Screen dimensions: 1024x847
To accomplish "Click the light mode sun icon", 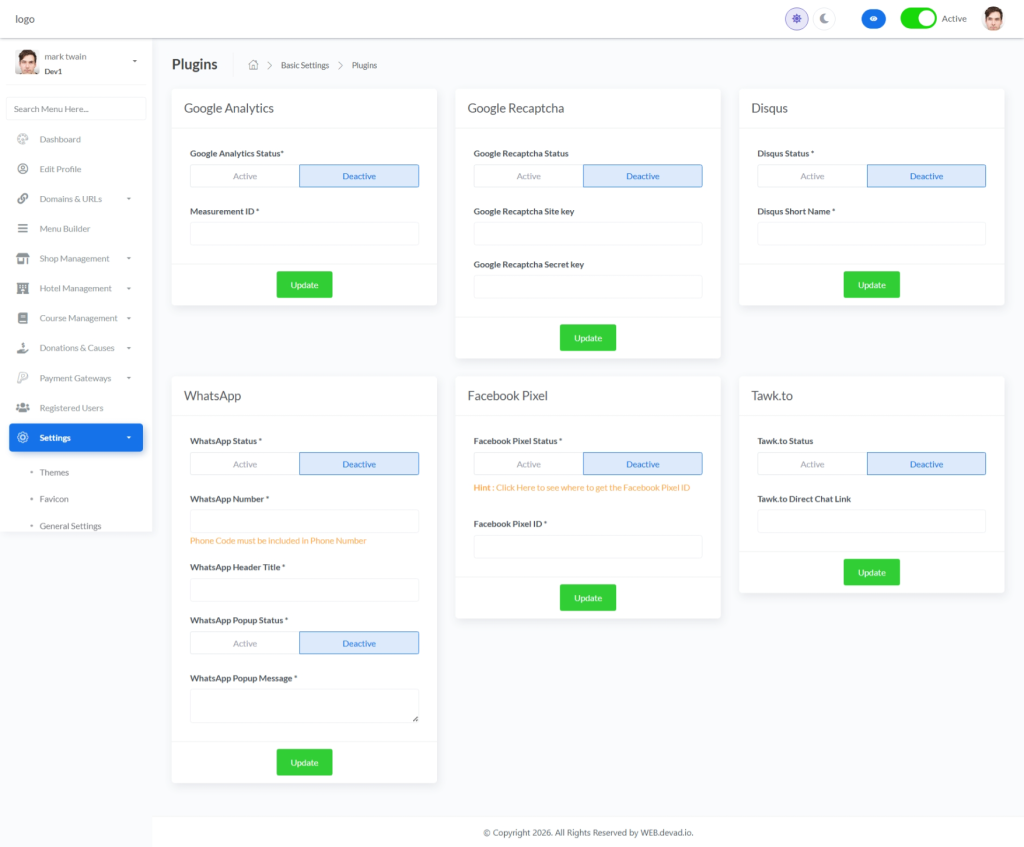I will click(x=796, y=19).
